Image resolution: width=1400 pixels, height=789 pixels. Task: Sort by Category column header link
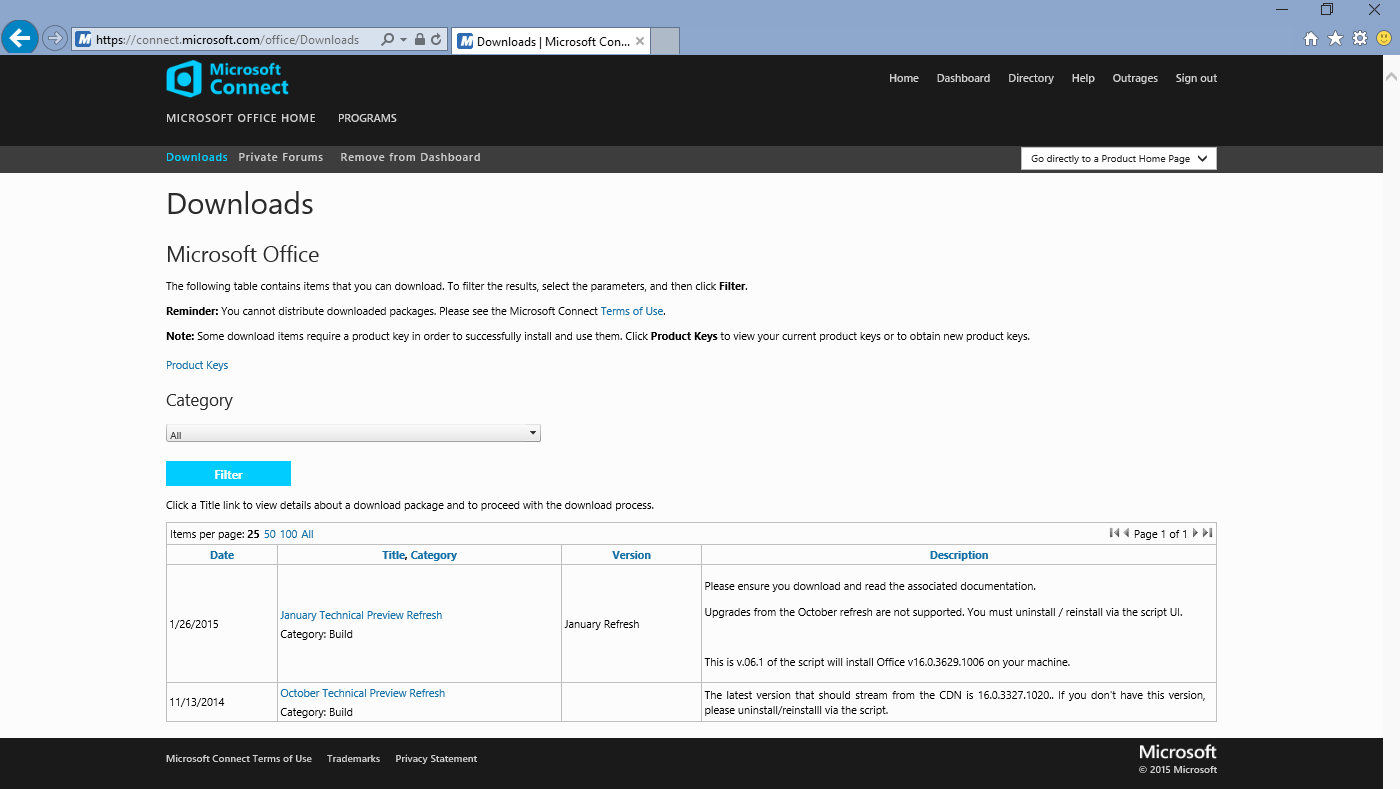[434, 555]
